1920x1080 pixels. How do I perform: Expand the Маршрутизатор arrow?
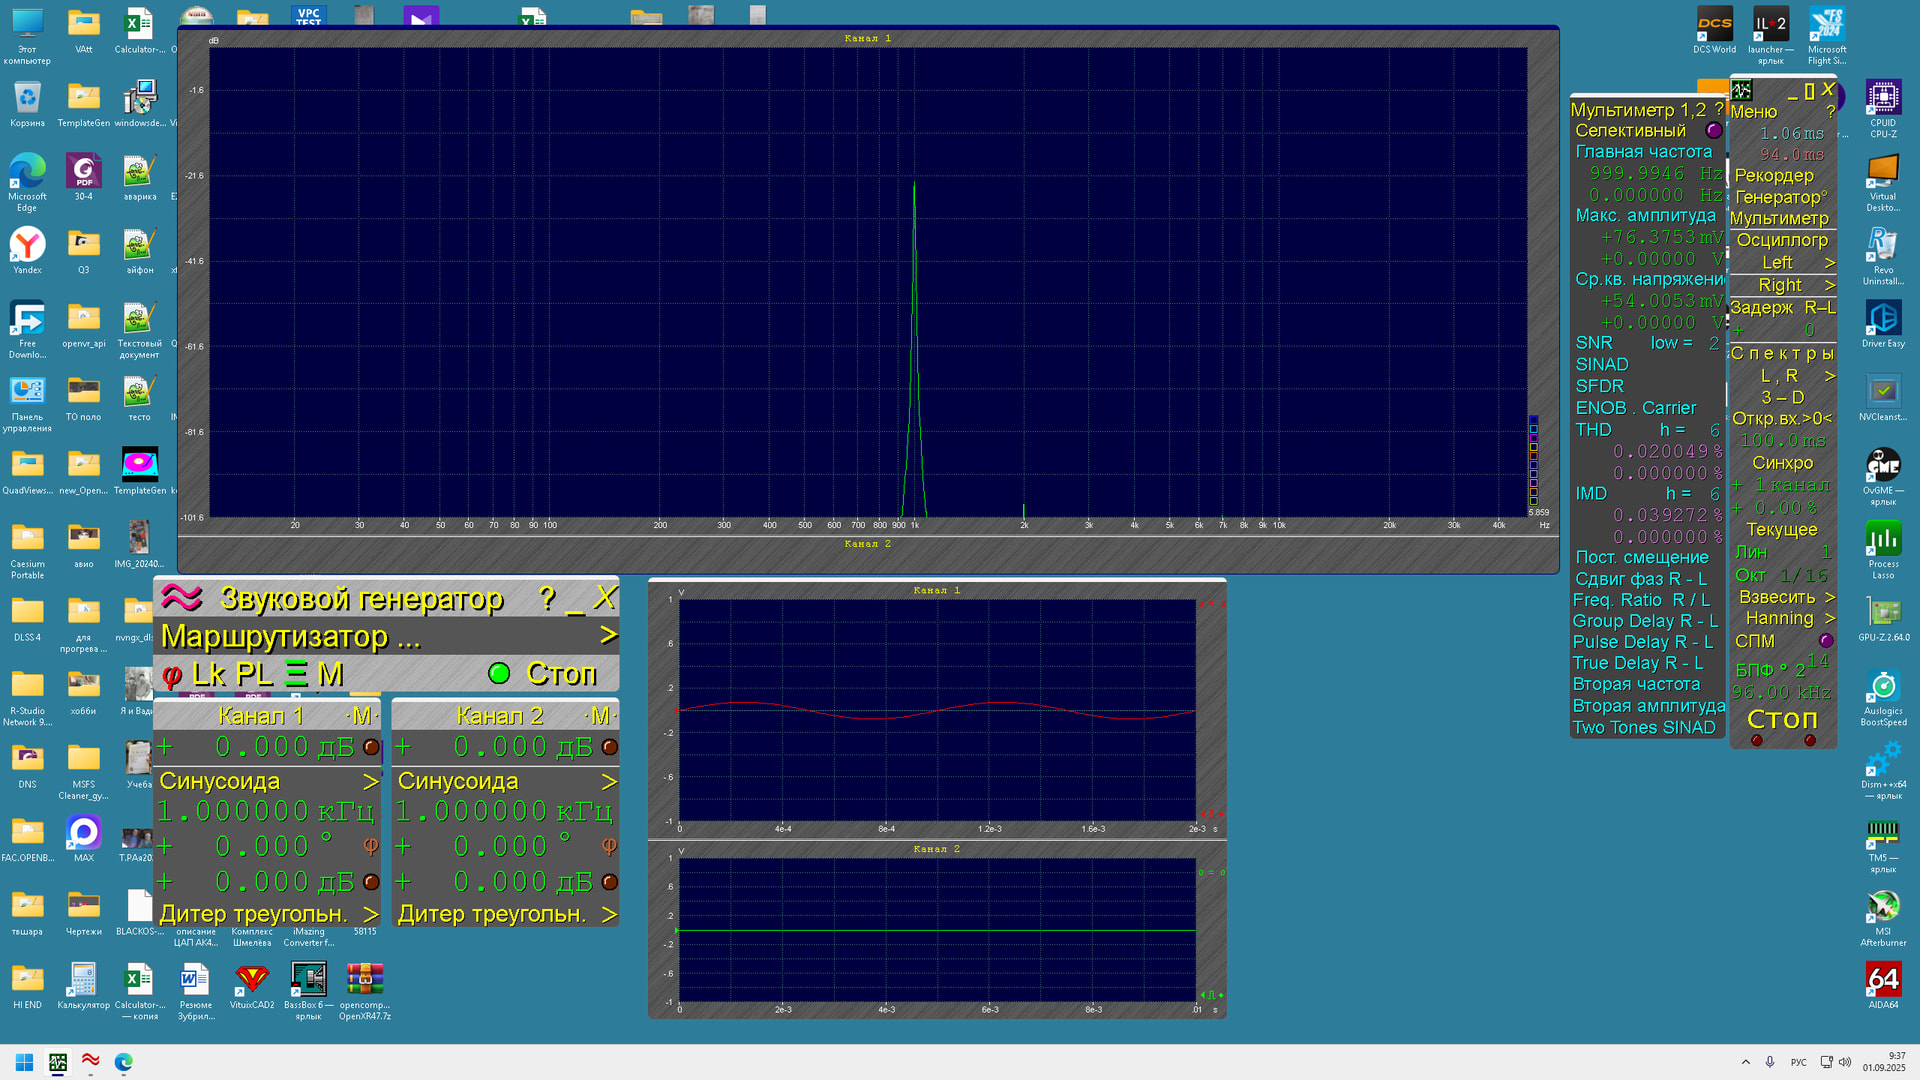[608, 635]
